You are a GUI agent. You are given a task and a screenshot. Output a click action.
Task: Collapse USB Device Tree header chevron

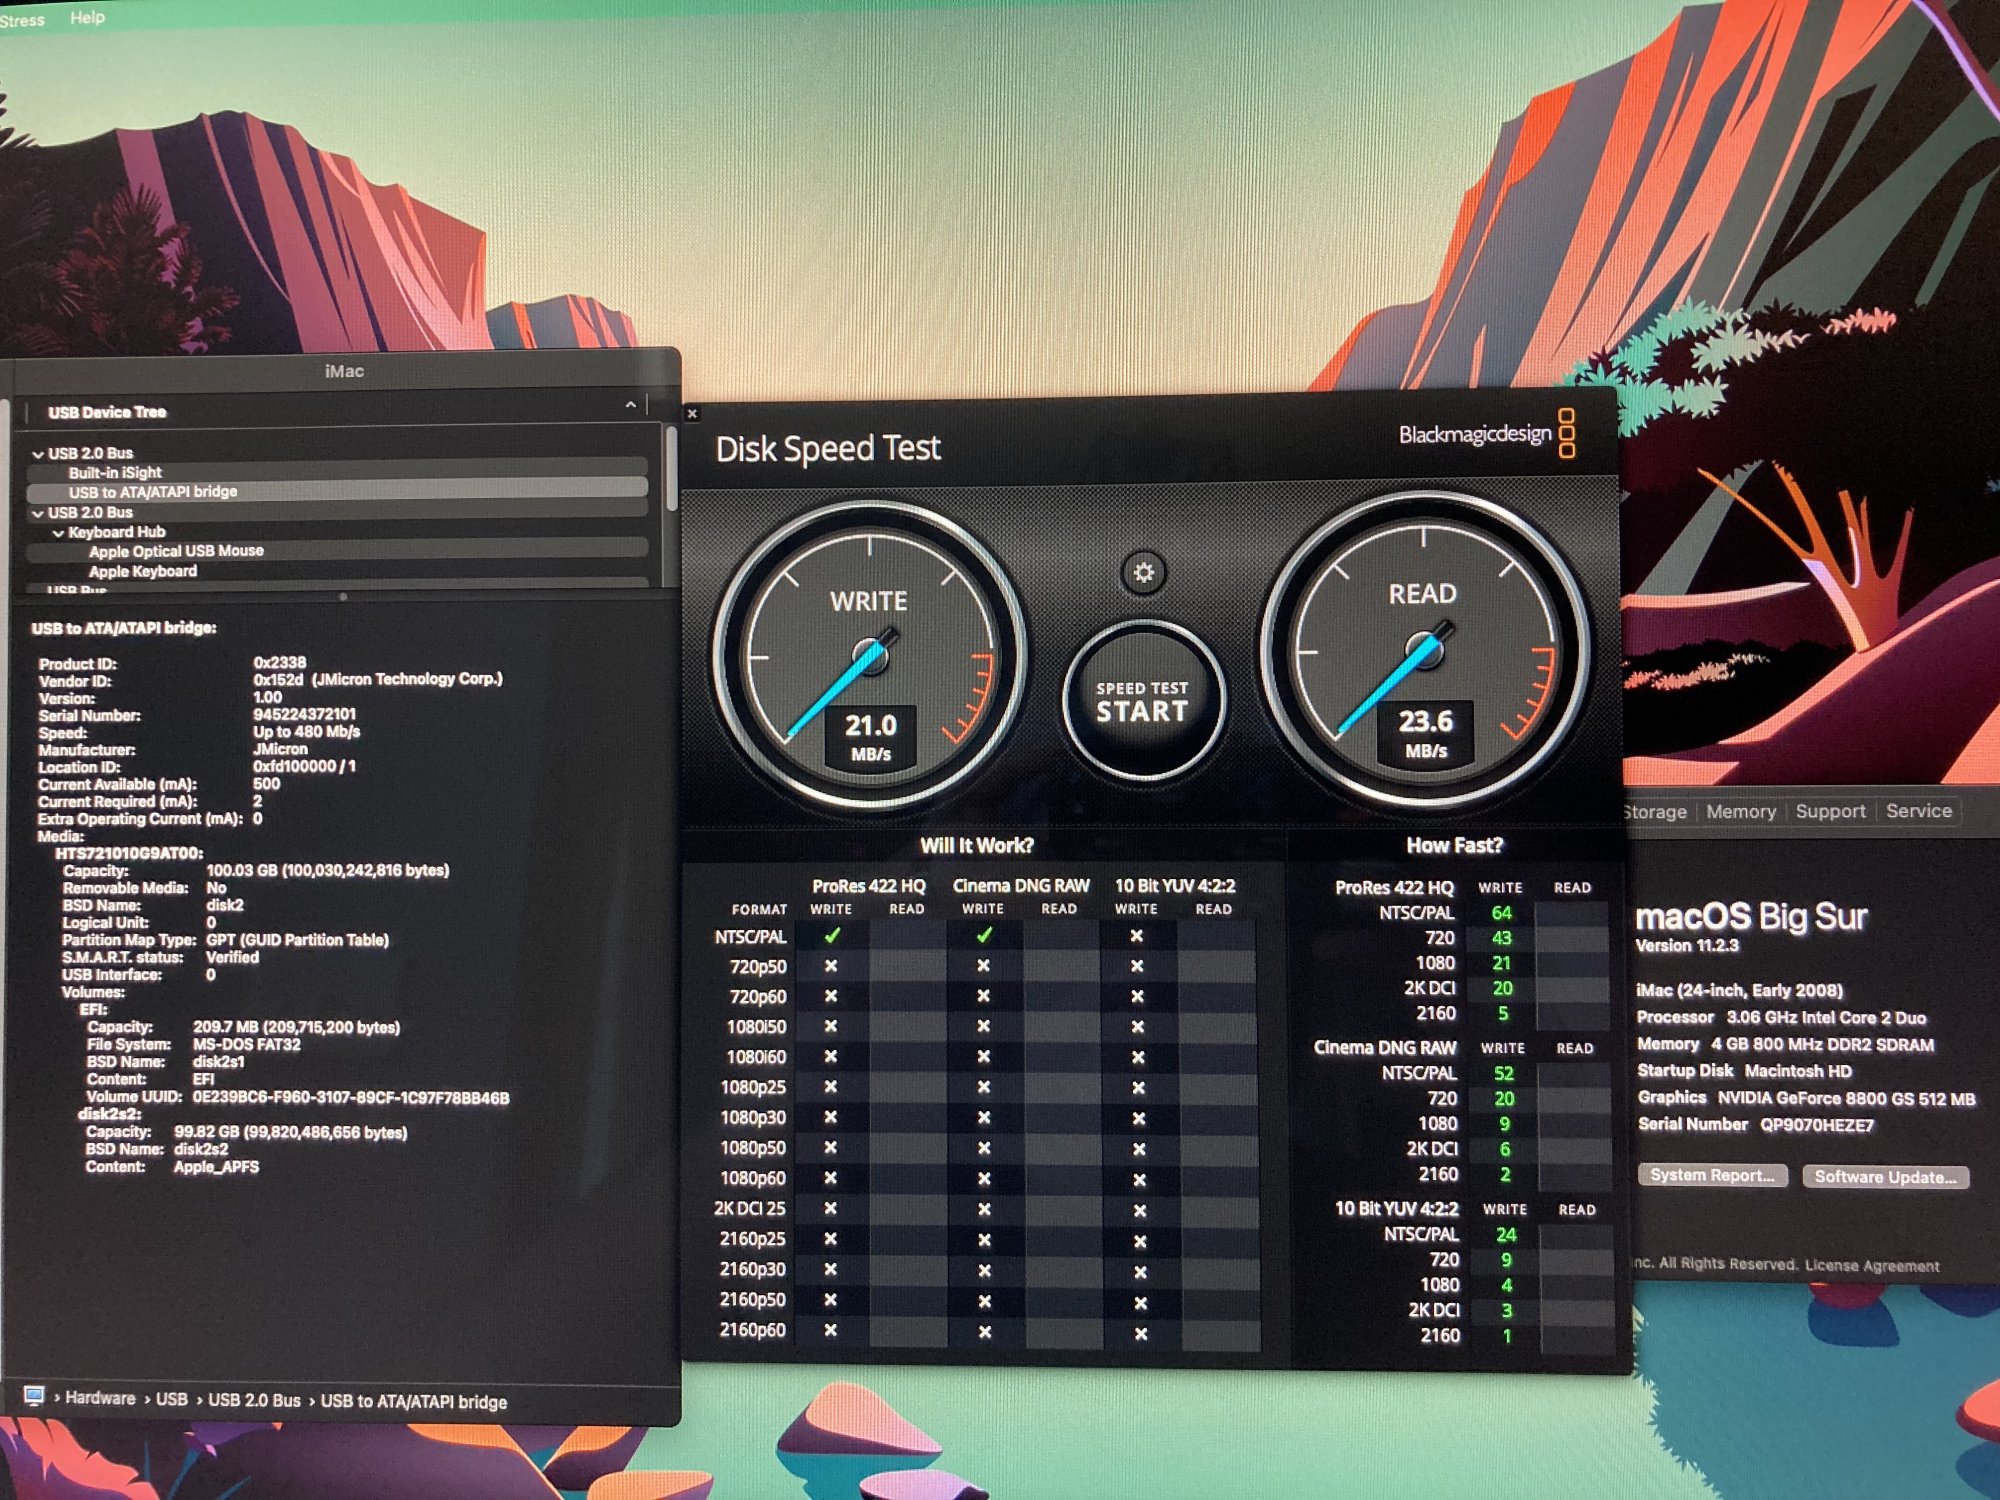coord(630,405)
